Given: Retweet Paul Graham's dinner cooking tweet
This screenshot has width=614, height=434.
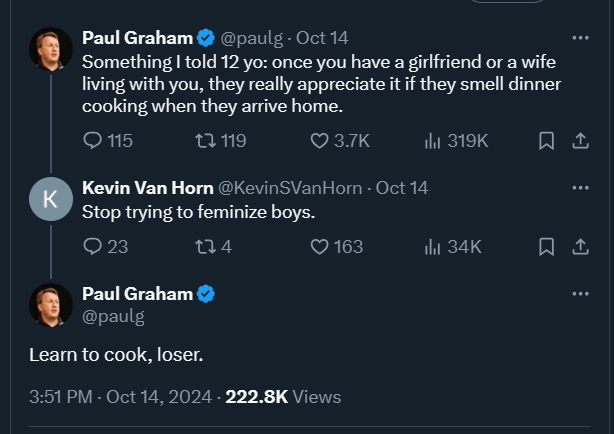Looking at the screenshot, I should click(205, 141).
